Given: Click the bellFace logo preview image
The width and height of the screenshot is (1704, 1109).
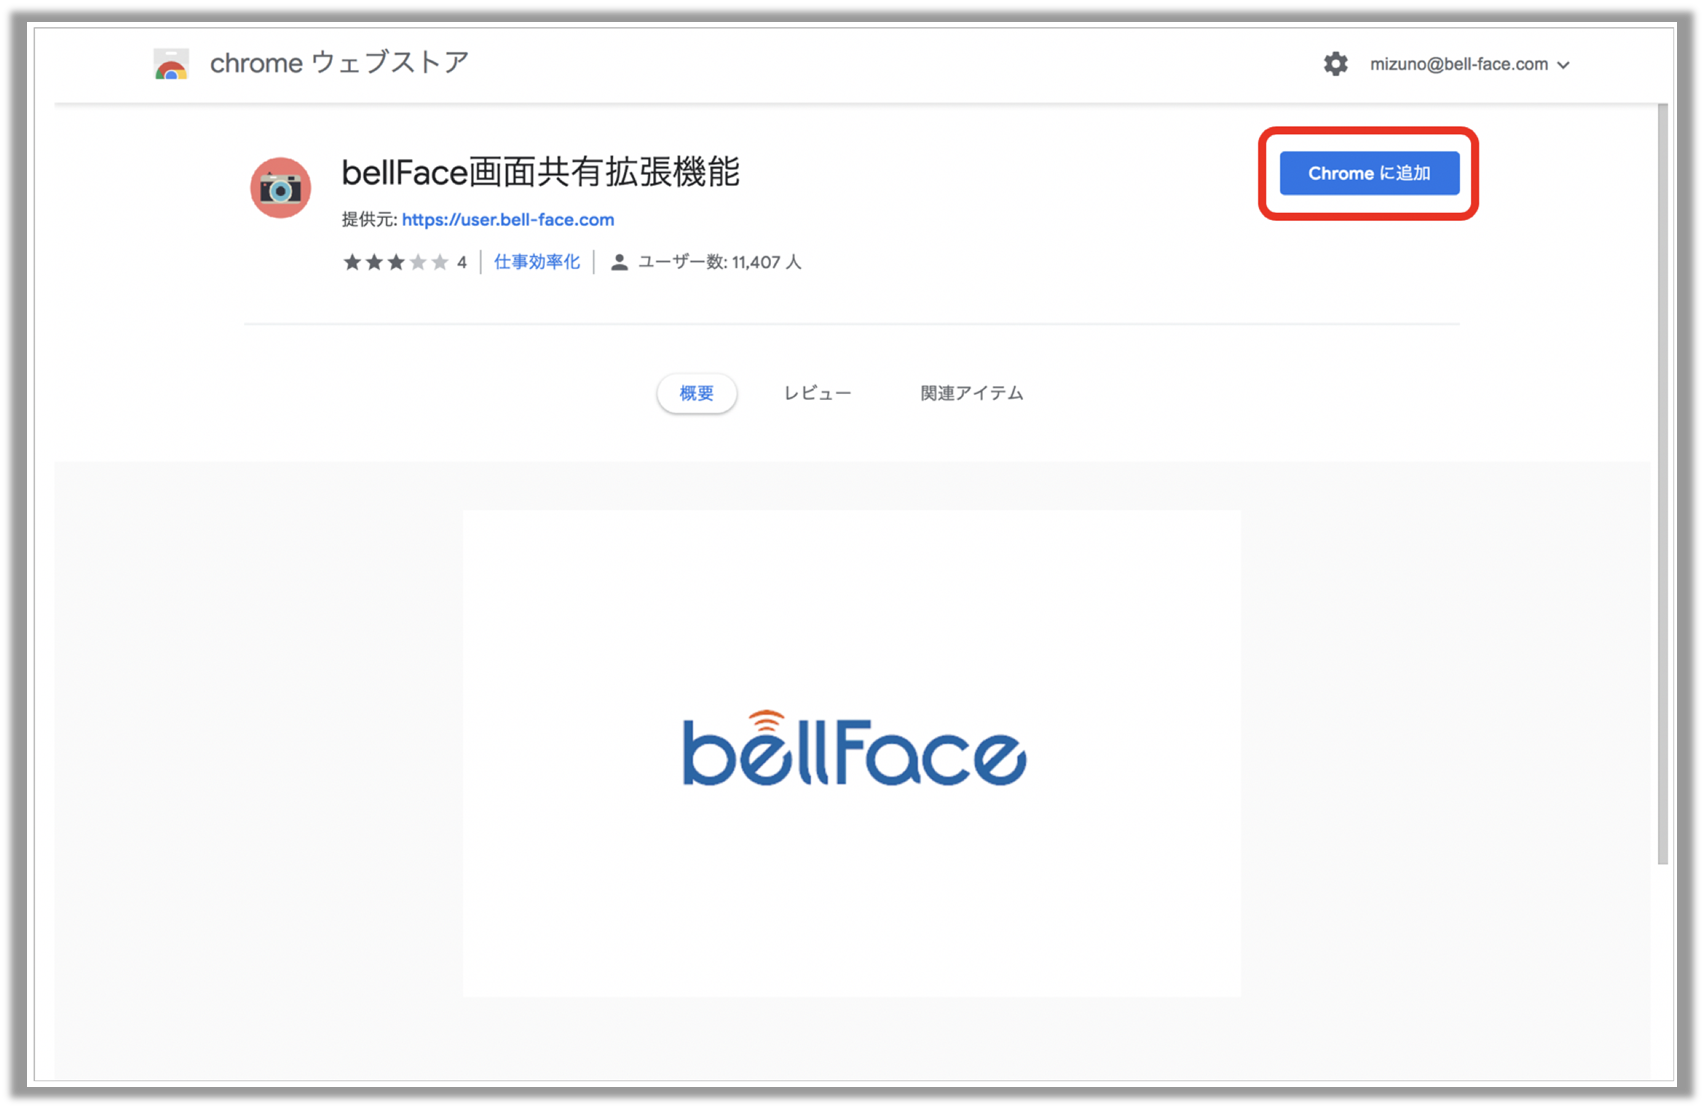Looking at the screenshot, I should pos(852,754).
